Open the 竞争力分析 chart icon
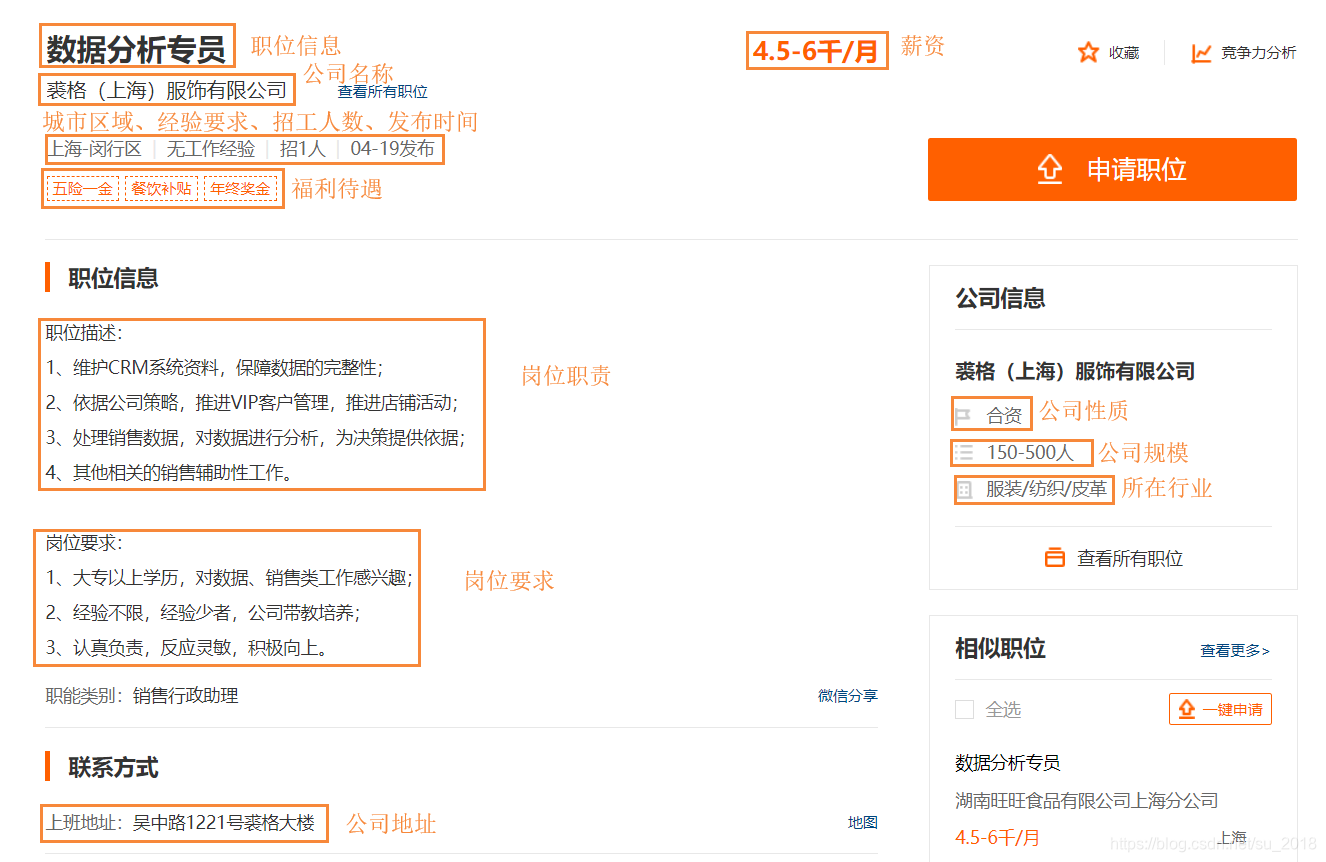1326x862 pixels. [1201, 53]
